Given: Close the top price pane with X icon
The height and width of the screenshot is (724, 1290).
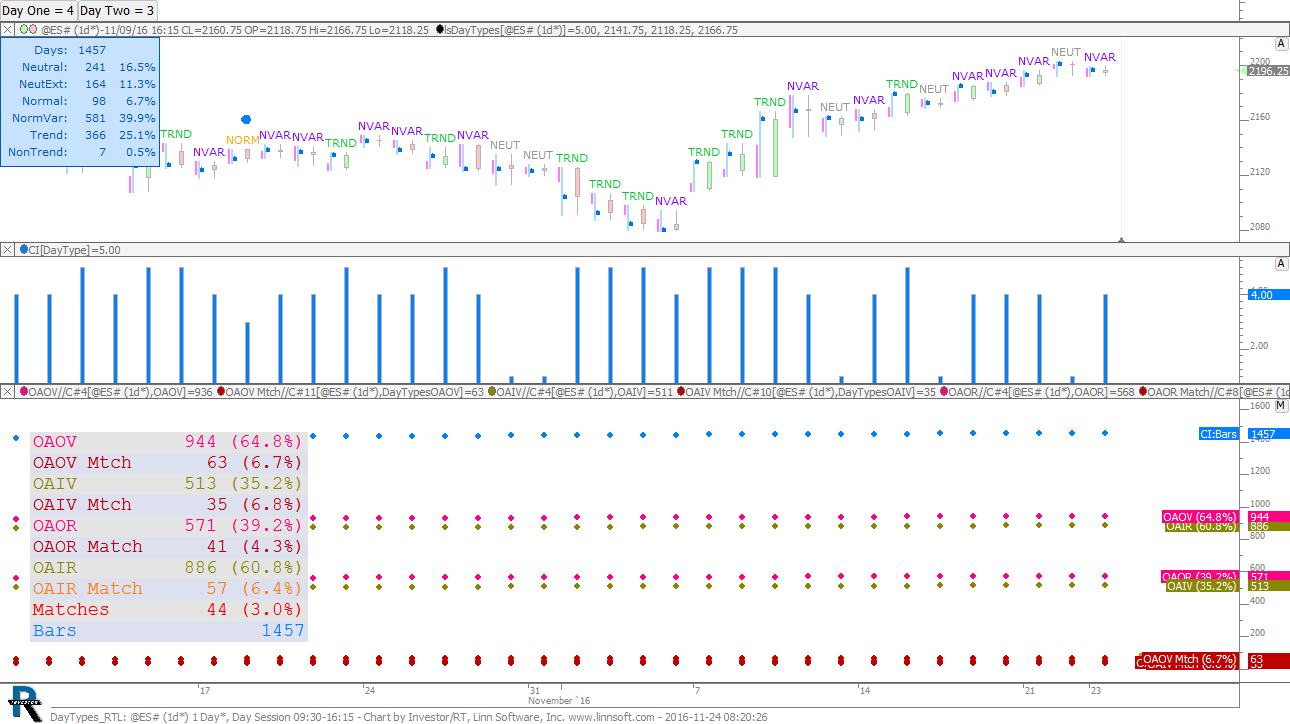Looking at the screenshot, I should pyautogui.click(x=8, y=30).
